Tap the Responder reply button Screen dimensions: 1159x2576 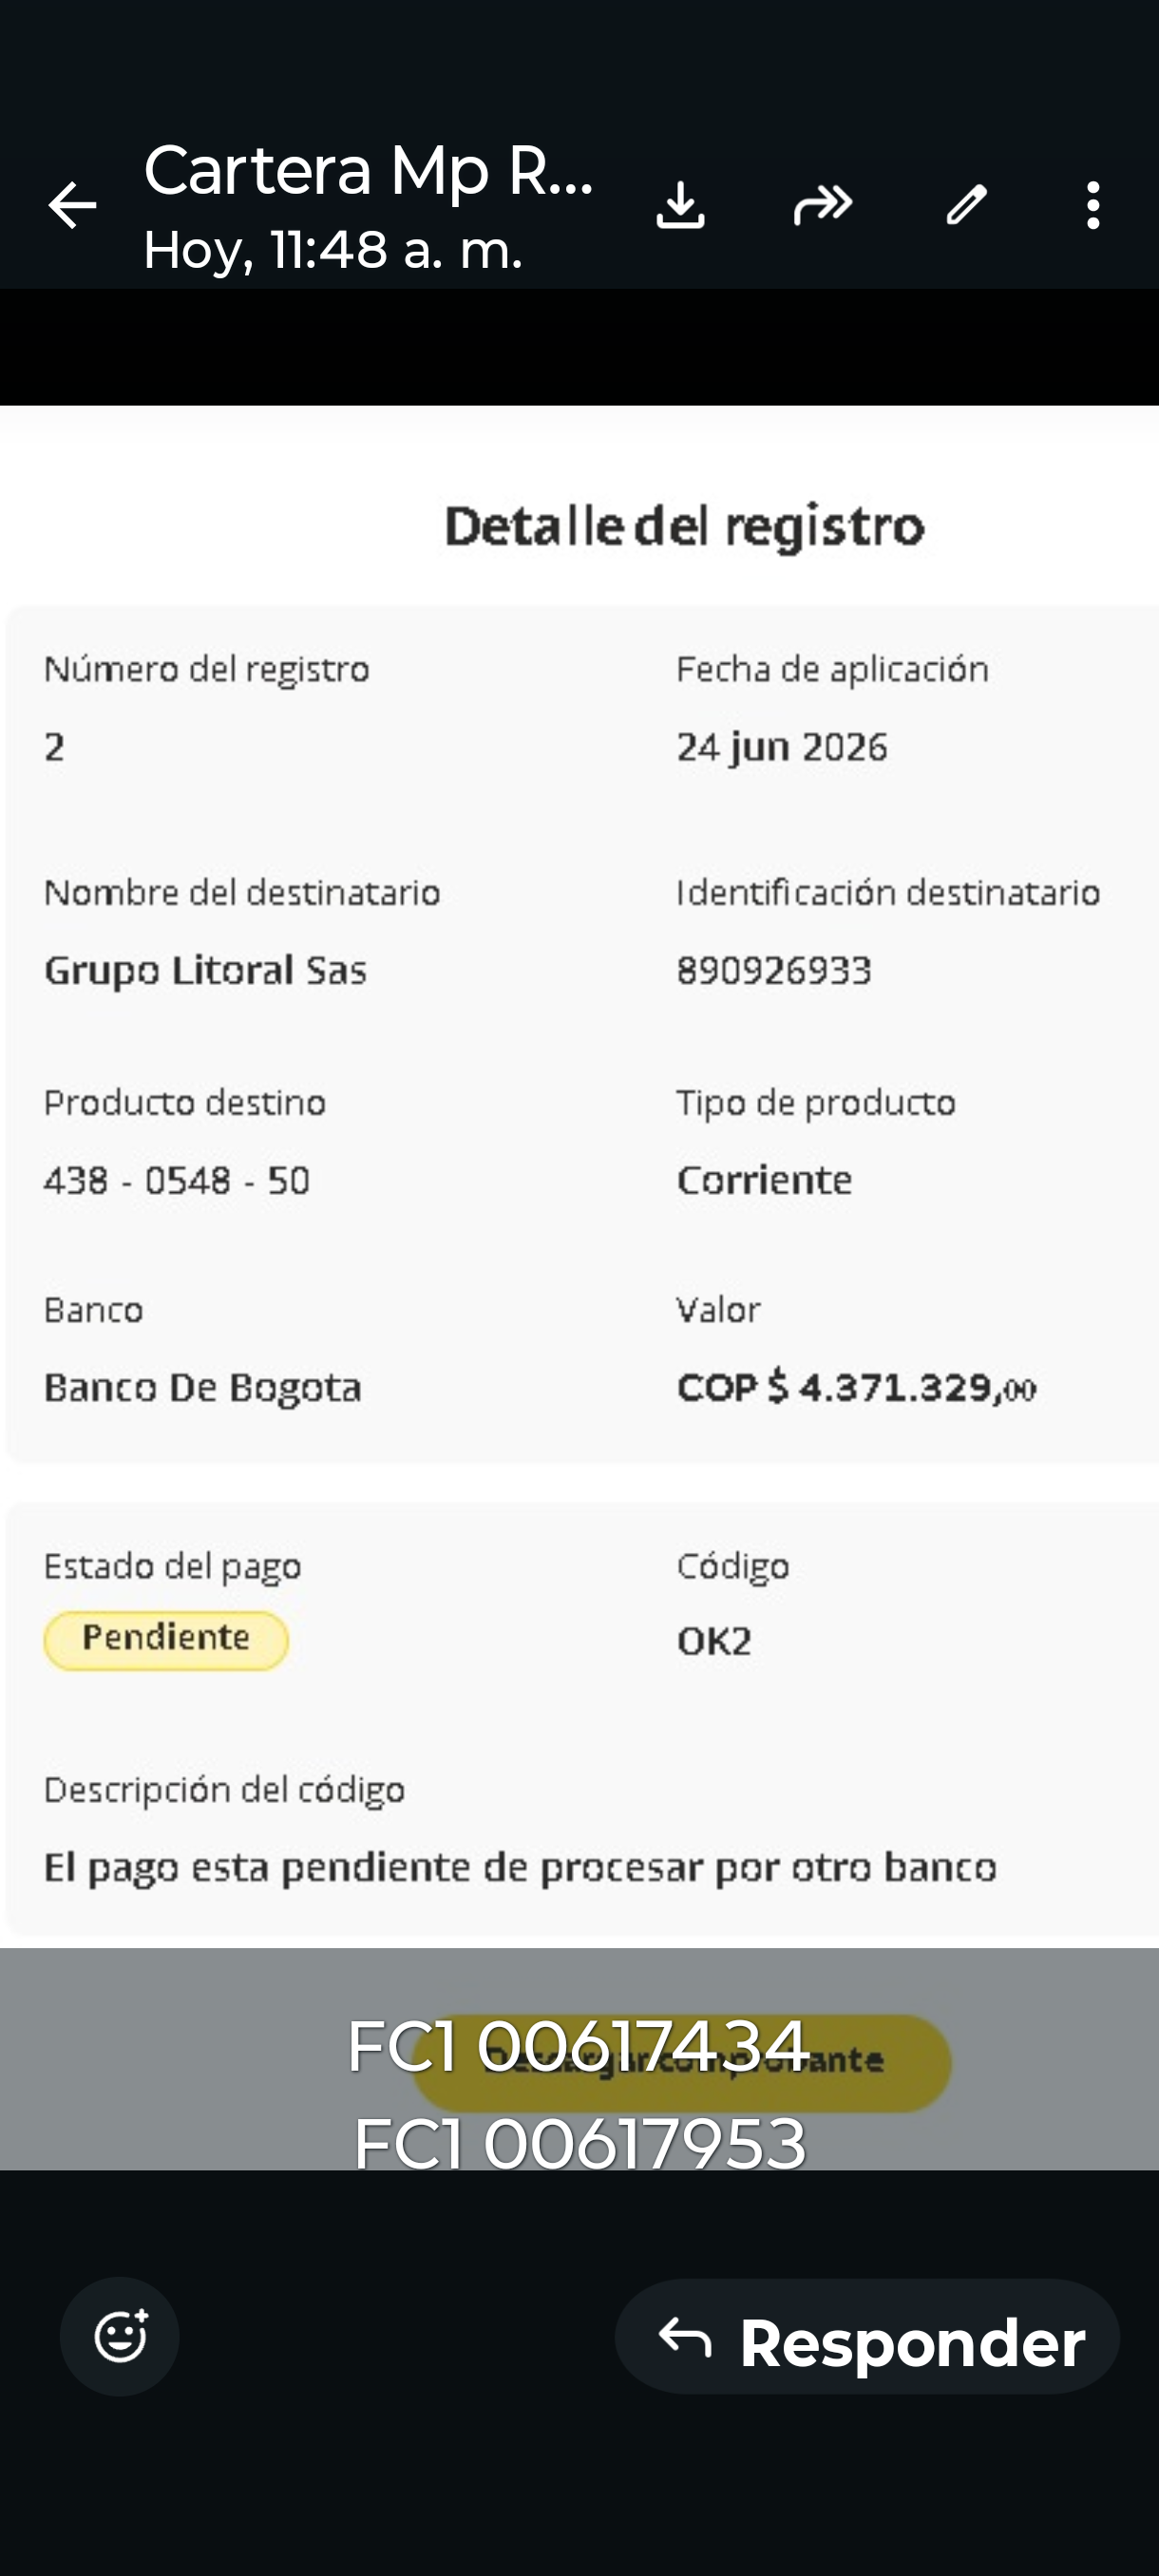867,2337
